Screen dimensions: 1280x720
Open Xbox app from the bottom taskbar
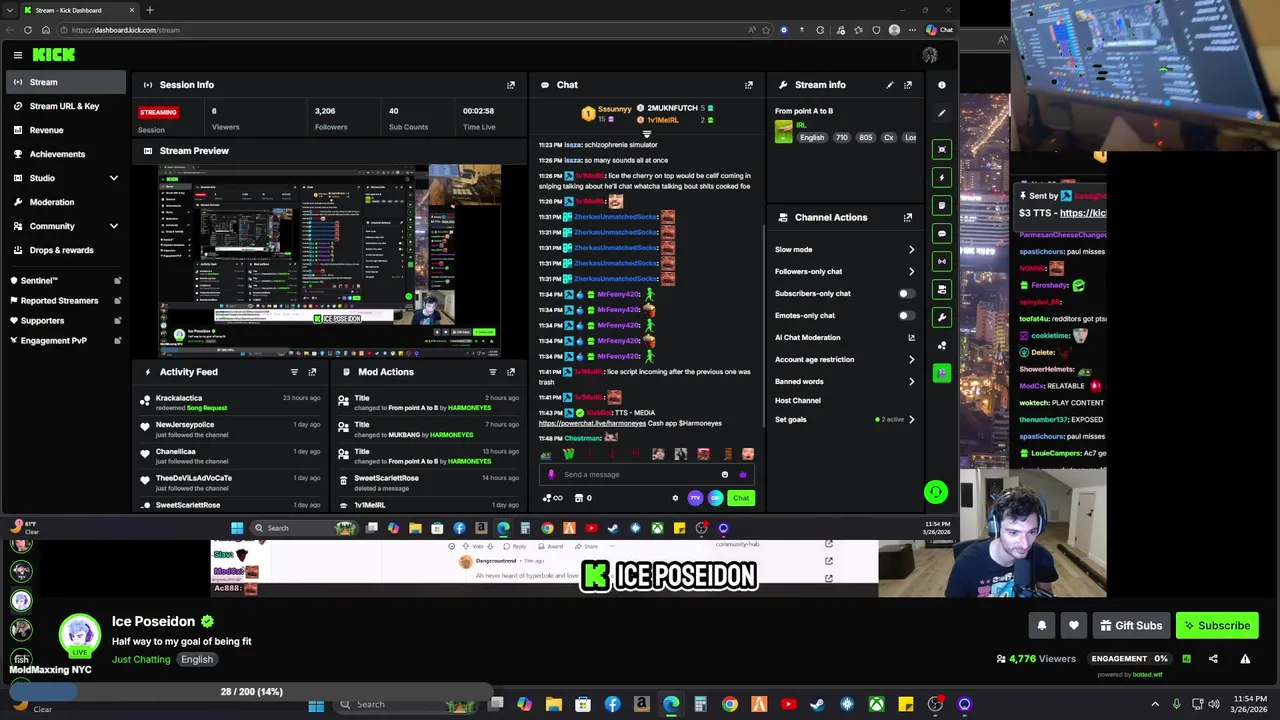[x=877, y=705]
